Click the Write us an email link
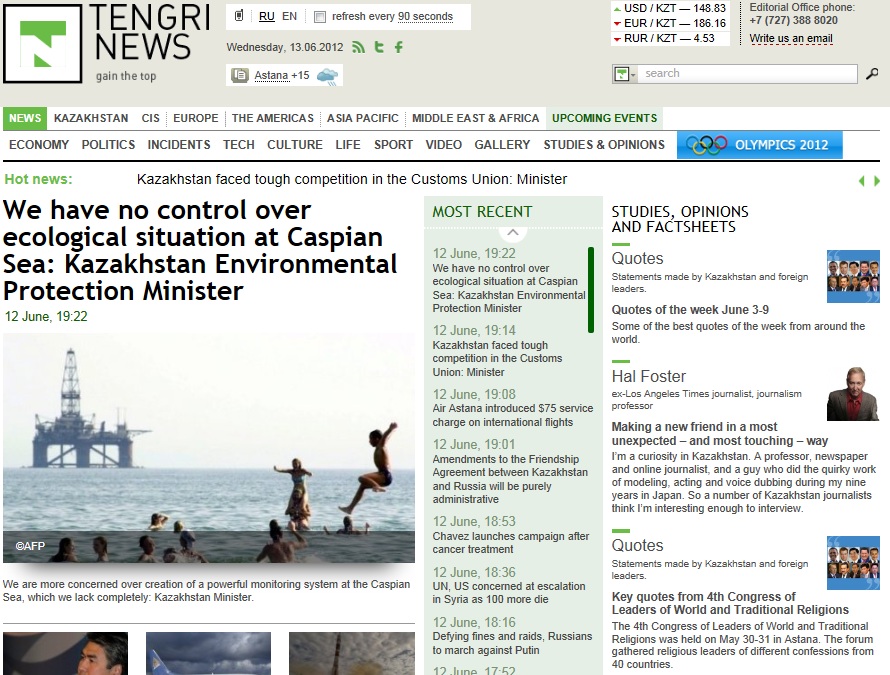 coord(790,39)
